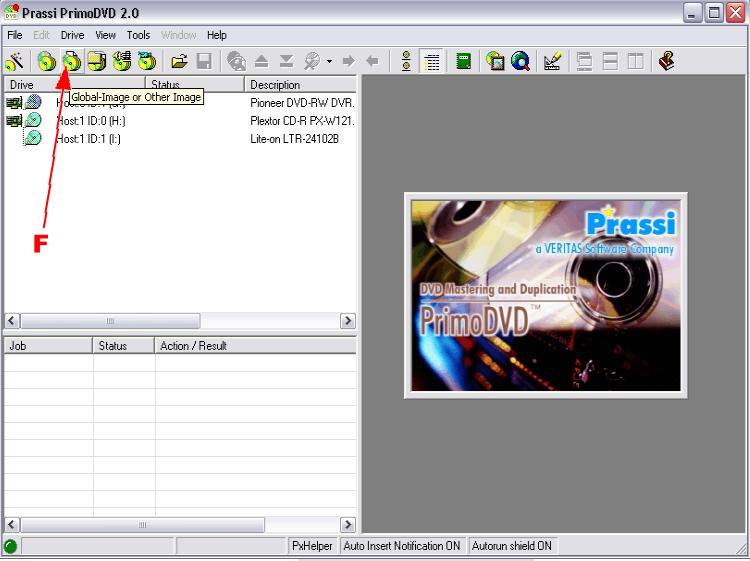Viewport: 750px width, 561px height.
Task: Create a new Data Disc job
Action: 97,61
